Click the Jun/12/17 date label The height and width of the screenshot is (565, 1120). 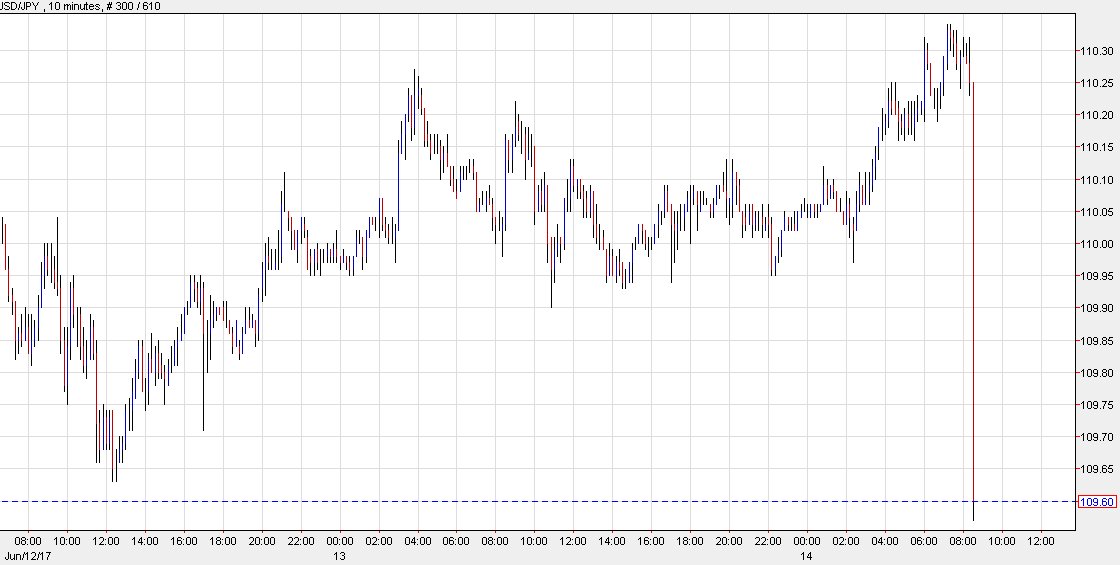(x=26, y=556)
